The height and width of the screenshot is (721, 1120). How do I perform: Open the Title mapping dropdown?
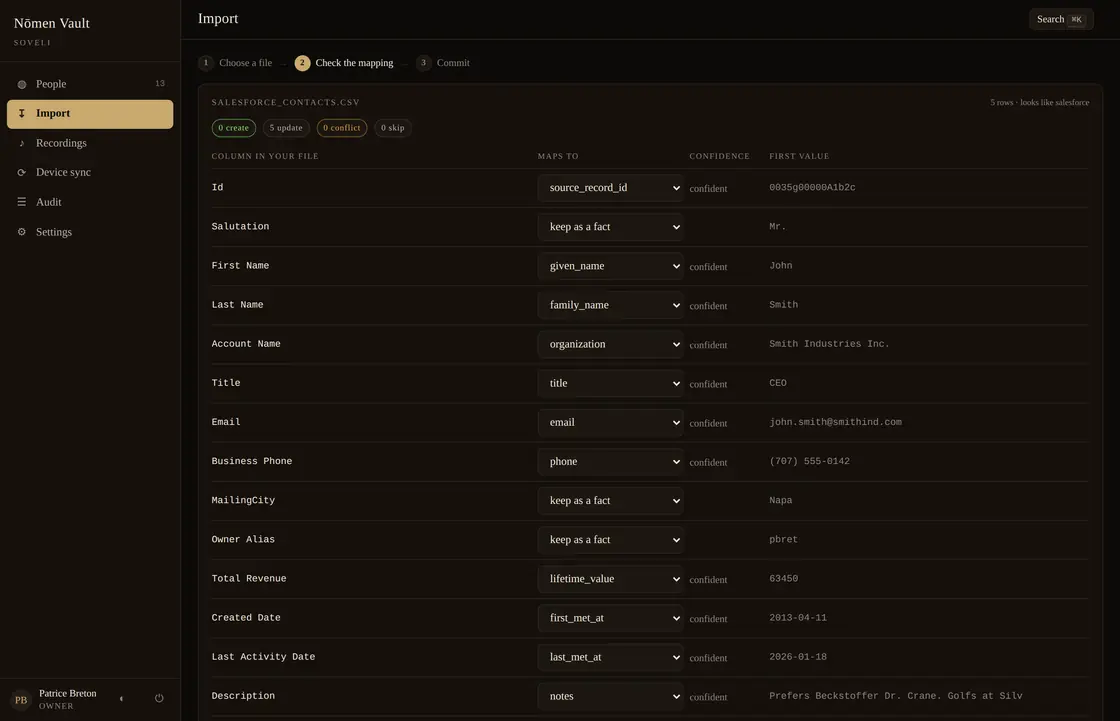tap(610, 384)
